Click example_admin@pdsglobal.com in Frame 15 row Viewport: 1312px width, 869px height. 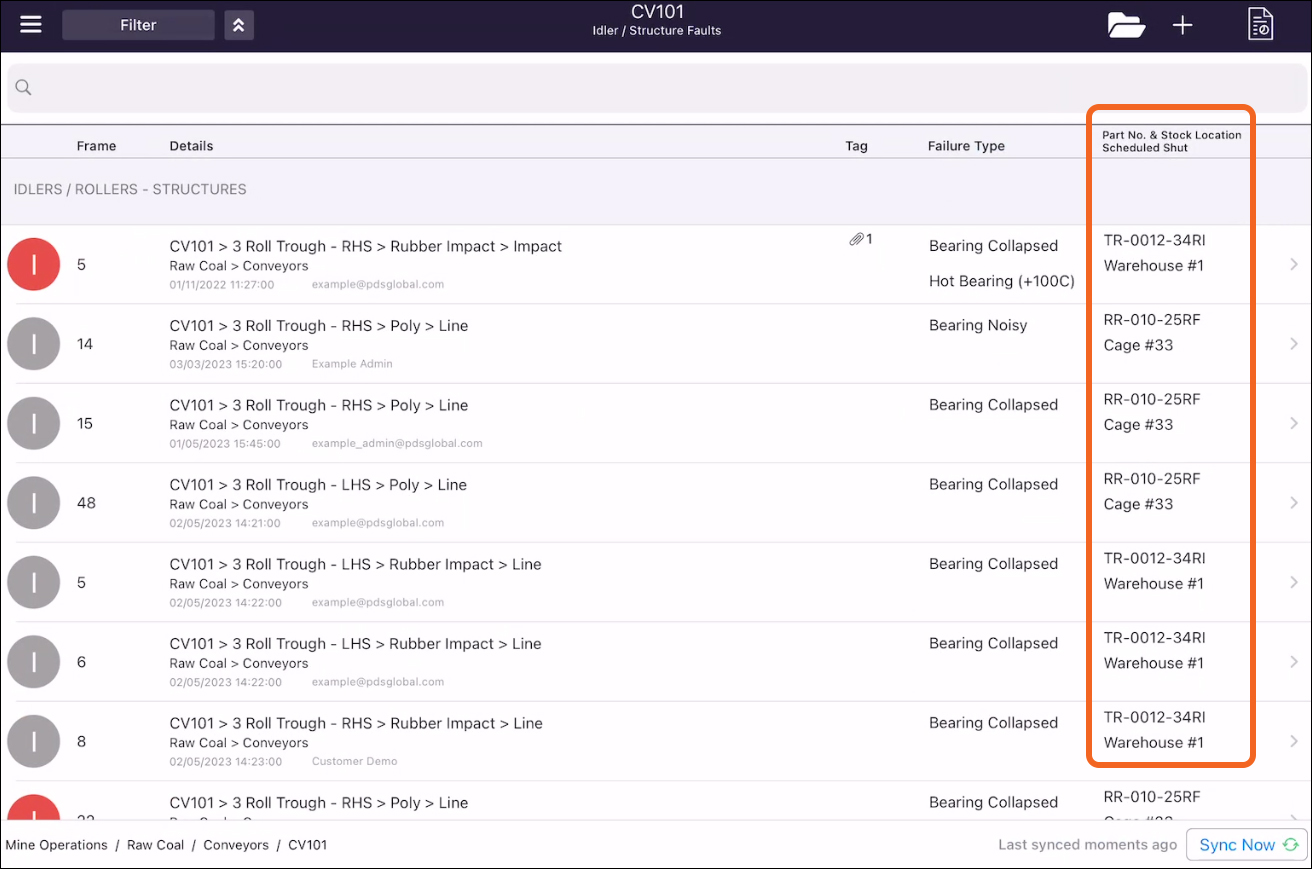(397, 443)
